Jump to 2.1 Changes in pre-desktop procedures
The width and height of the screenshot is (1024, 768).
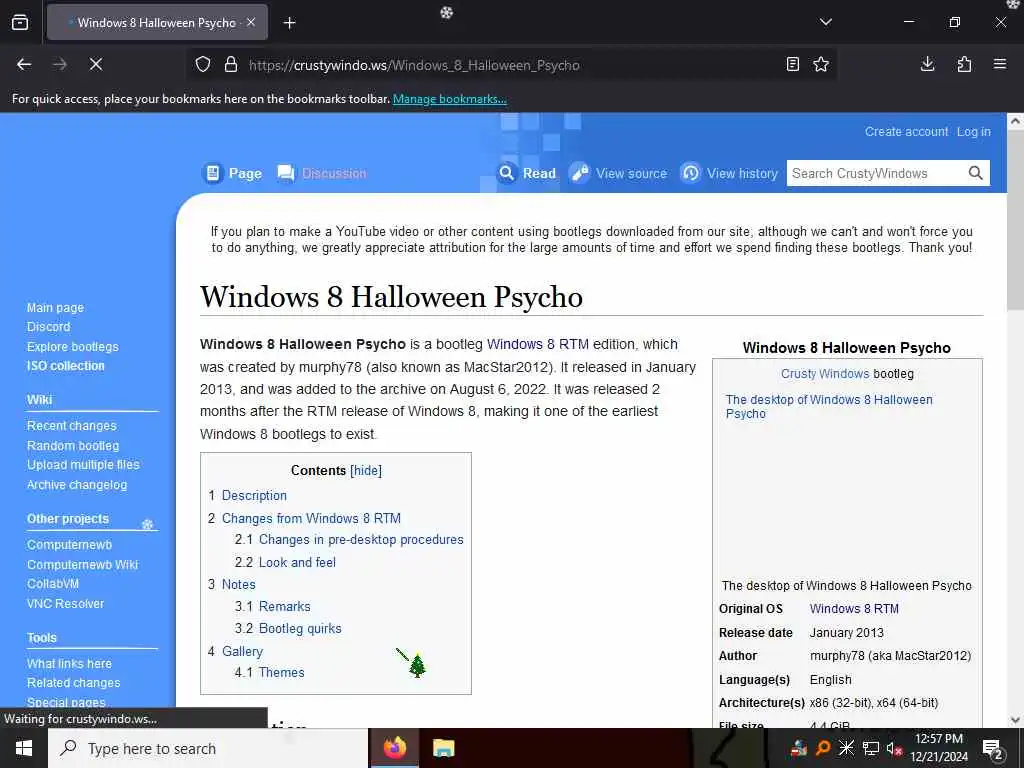tap(349, 539)
